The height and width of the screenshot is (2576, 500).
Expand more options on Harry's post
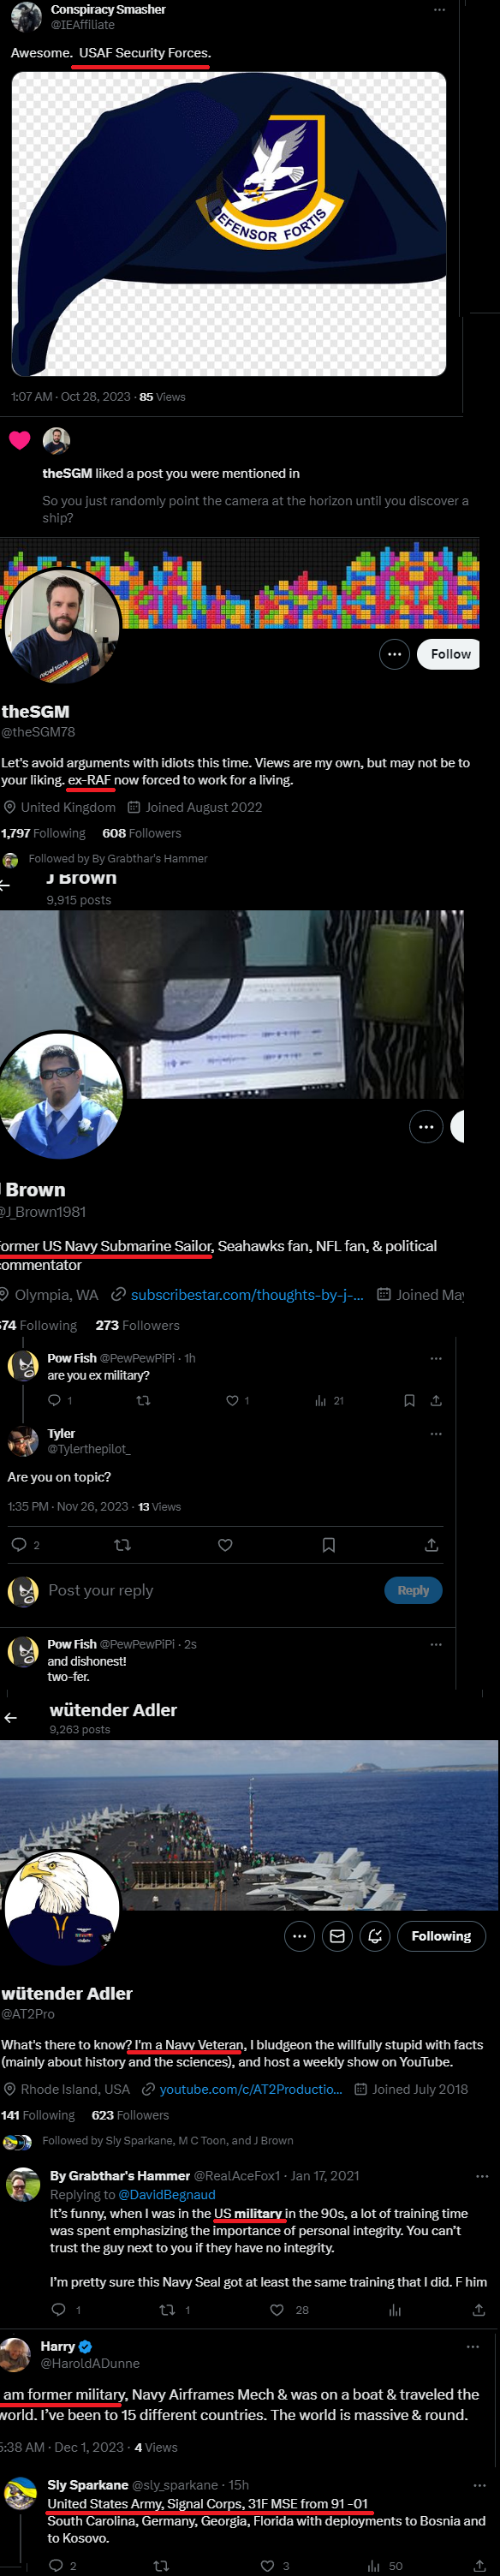(x=472, y=2346)
